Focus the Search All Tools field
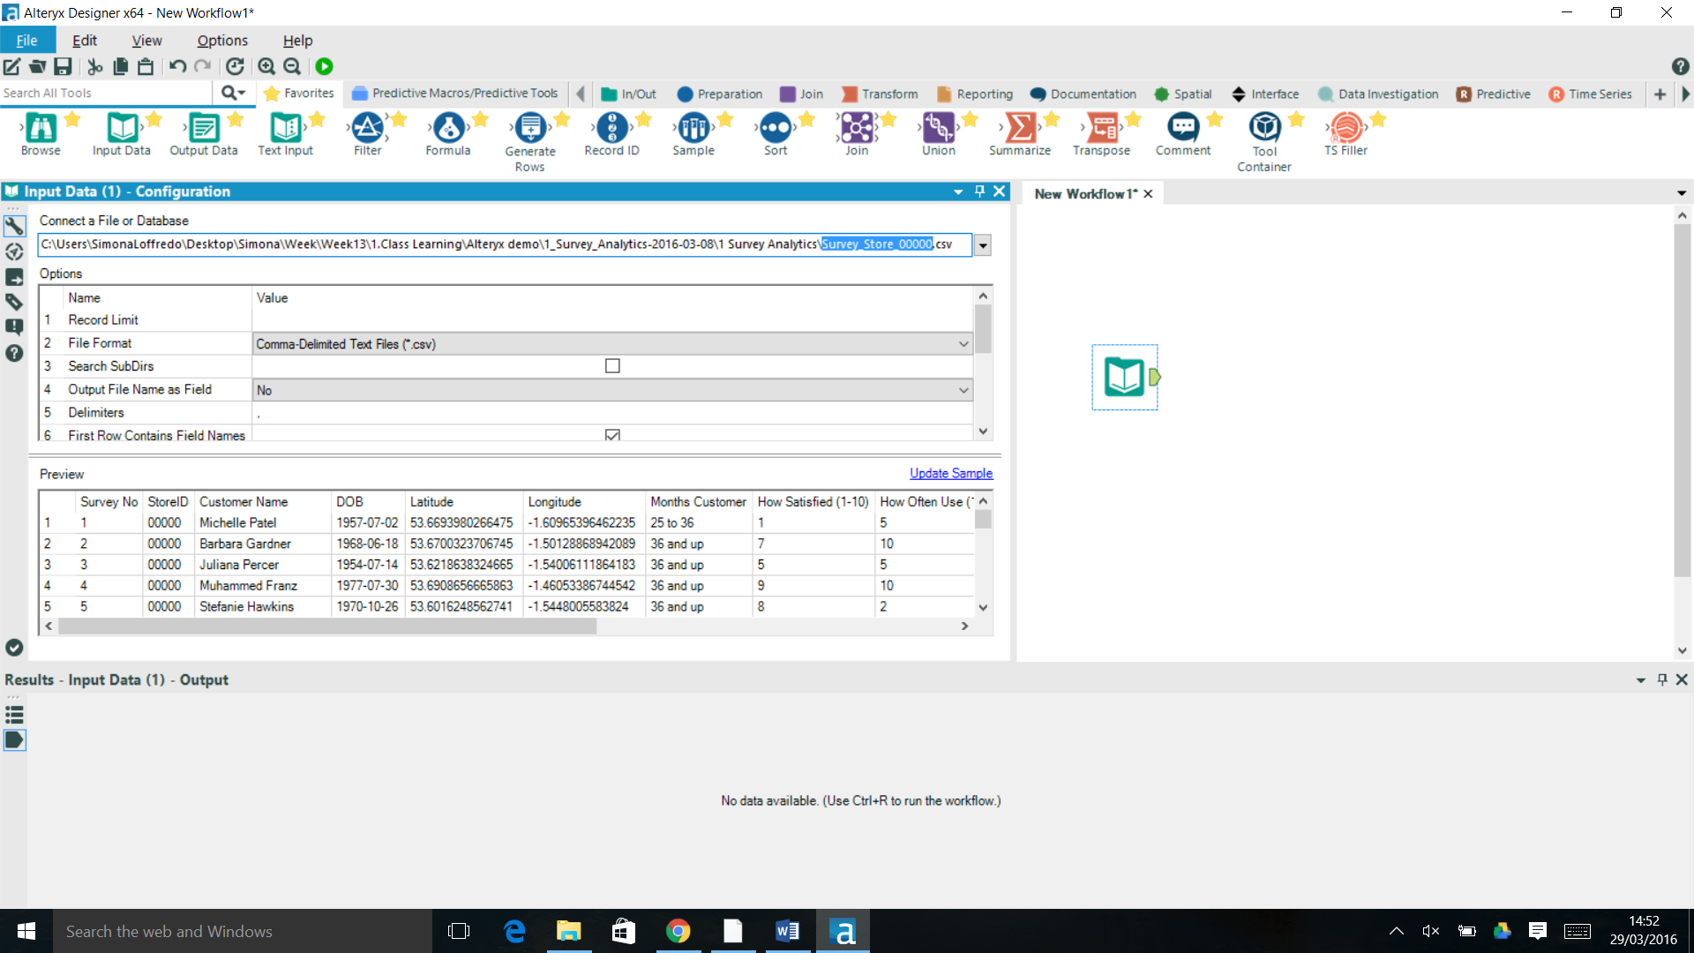1694x953 pixels. [x=106, y=93]
